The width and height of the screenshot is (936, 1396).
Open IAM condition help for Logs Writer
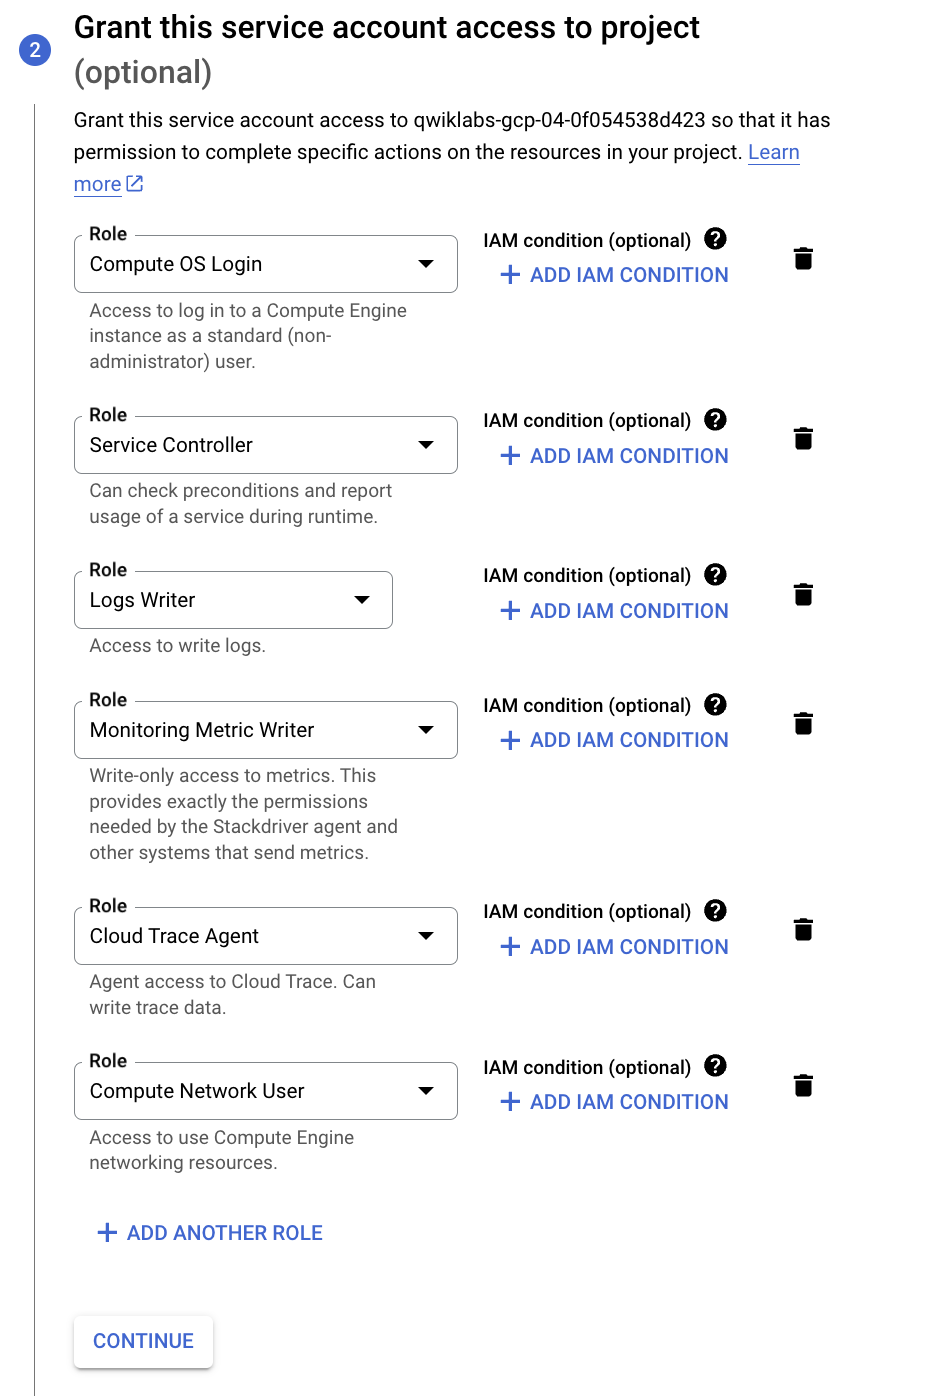[715, 575]
